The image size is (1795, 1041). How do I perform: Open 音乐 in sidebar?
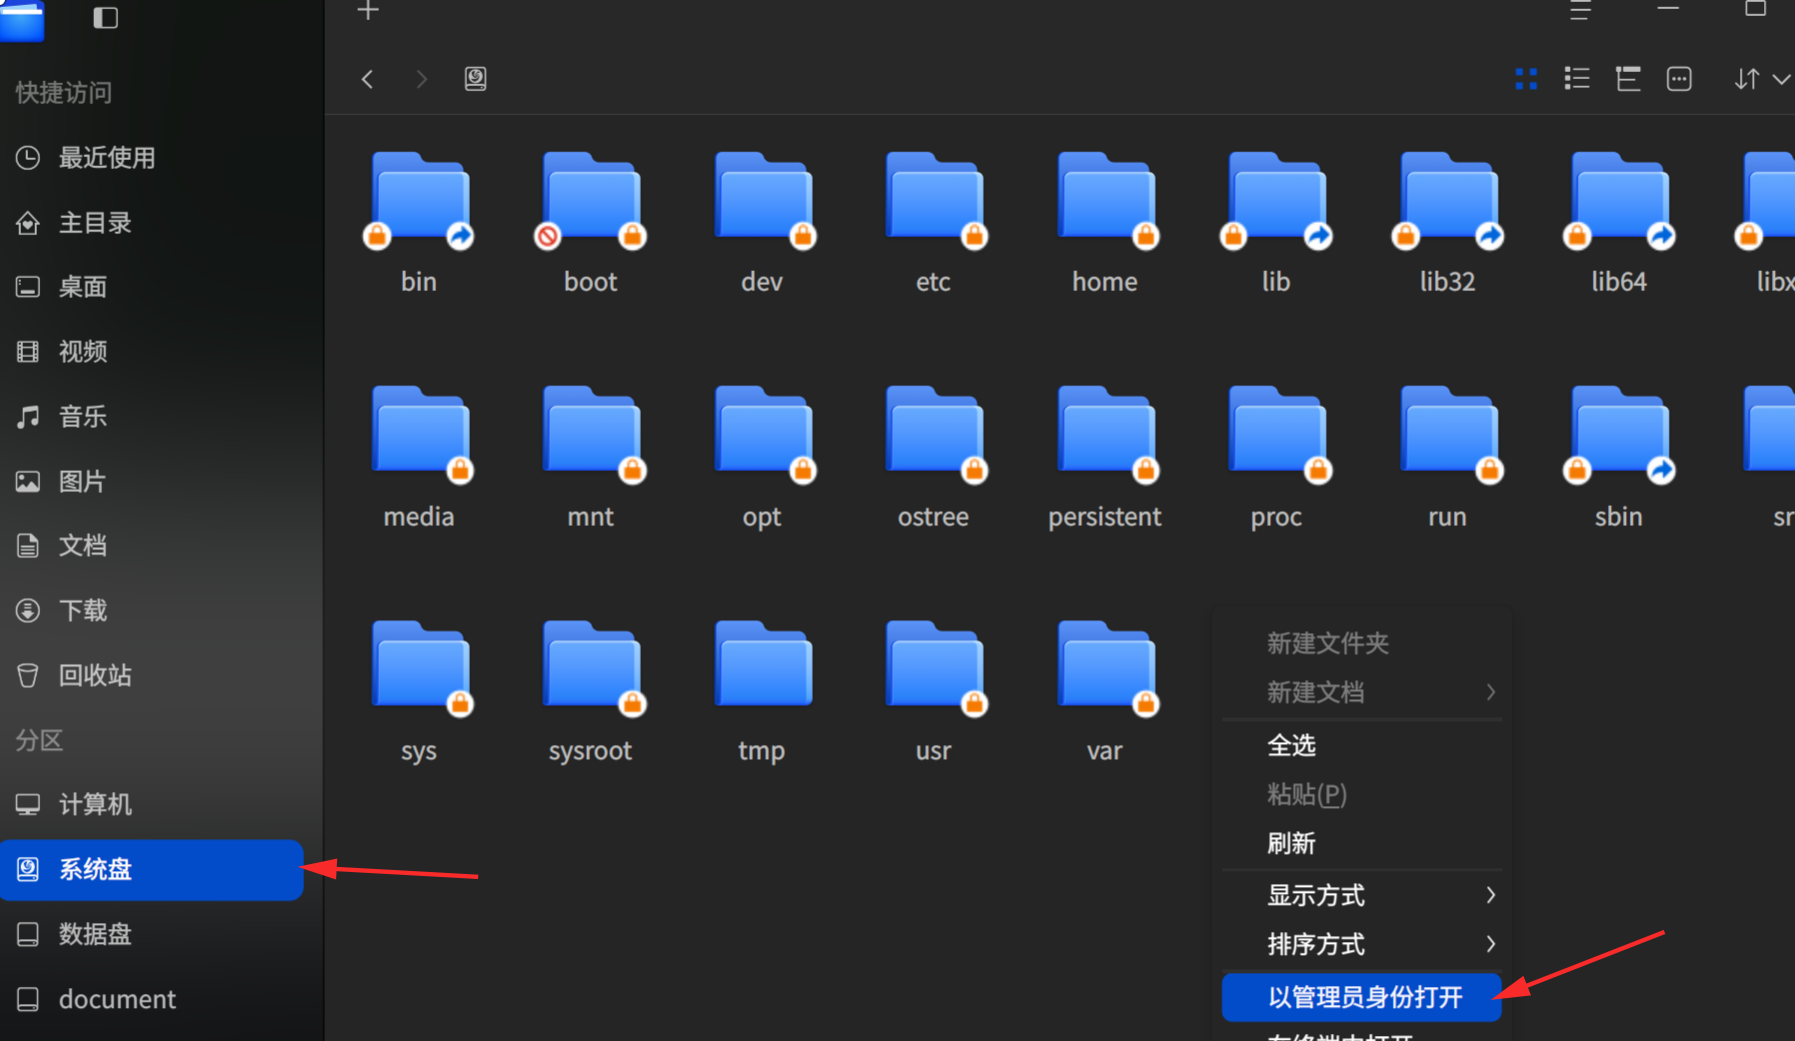pyautogui.click(x=152, y=417)
